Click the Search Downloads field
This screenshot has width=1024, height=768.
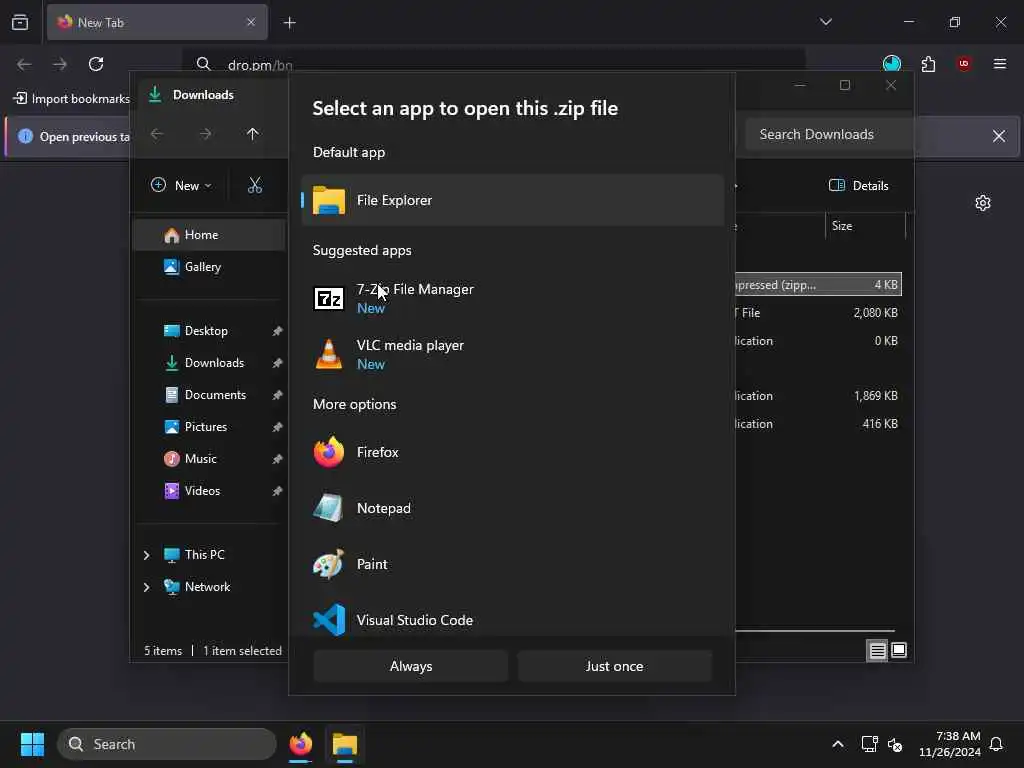pyautogui.click(x=828, y=135)
